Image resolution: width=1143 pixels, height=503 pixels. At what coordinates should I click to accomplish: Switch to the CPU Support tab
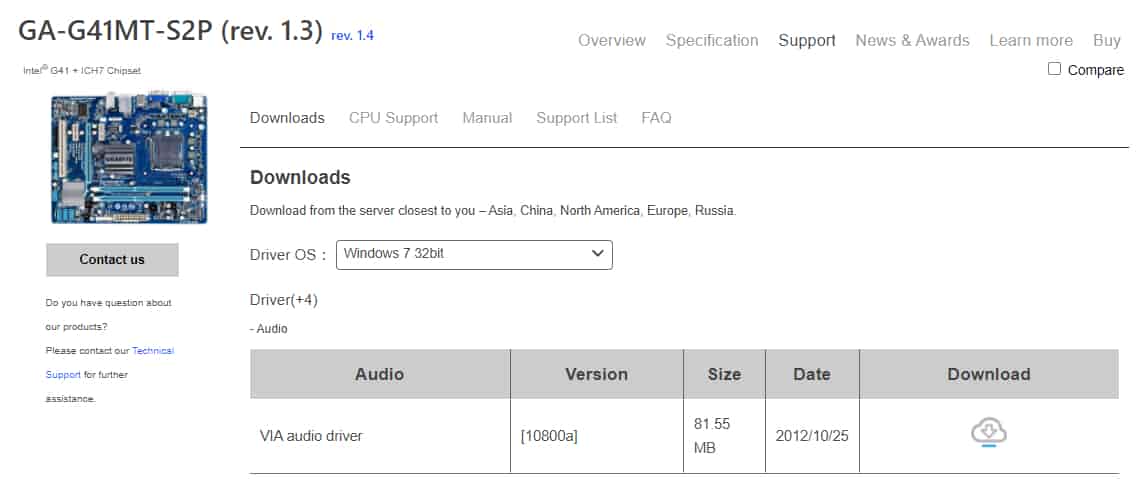coord(393,118)
